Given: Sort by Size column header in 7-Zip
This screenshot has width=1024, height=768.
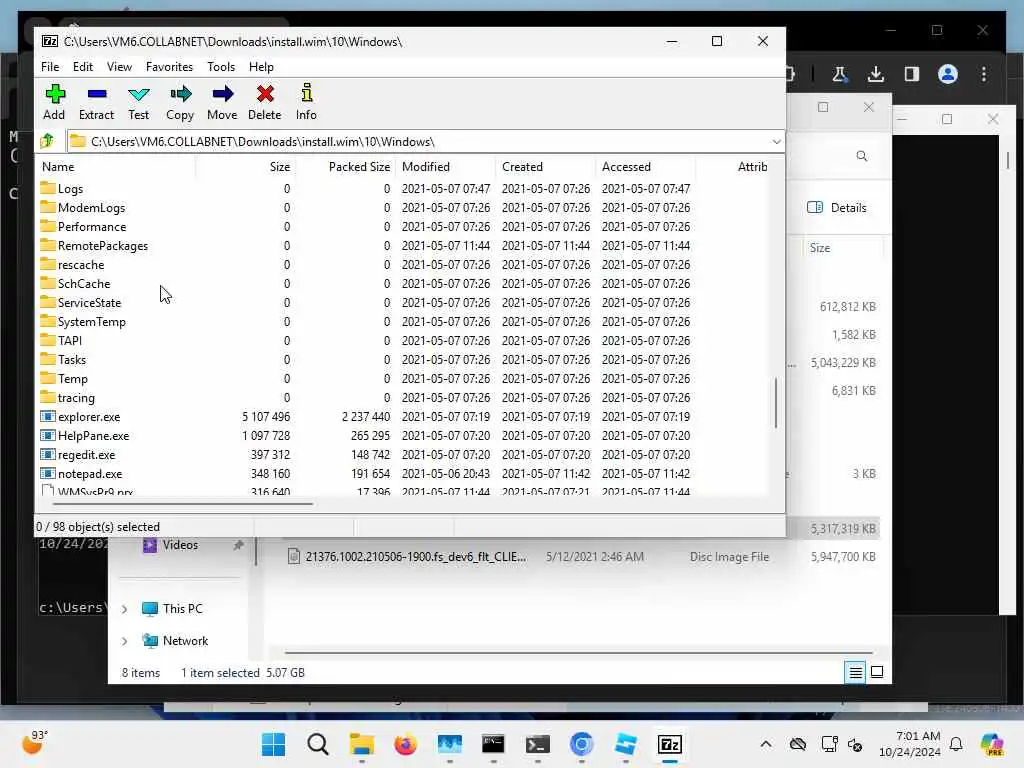Looking at the screenshot, I should pos(246,167).
